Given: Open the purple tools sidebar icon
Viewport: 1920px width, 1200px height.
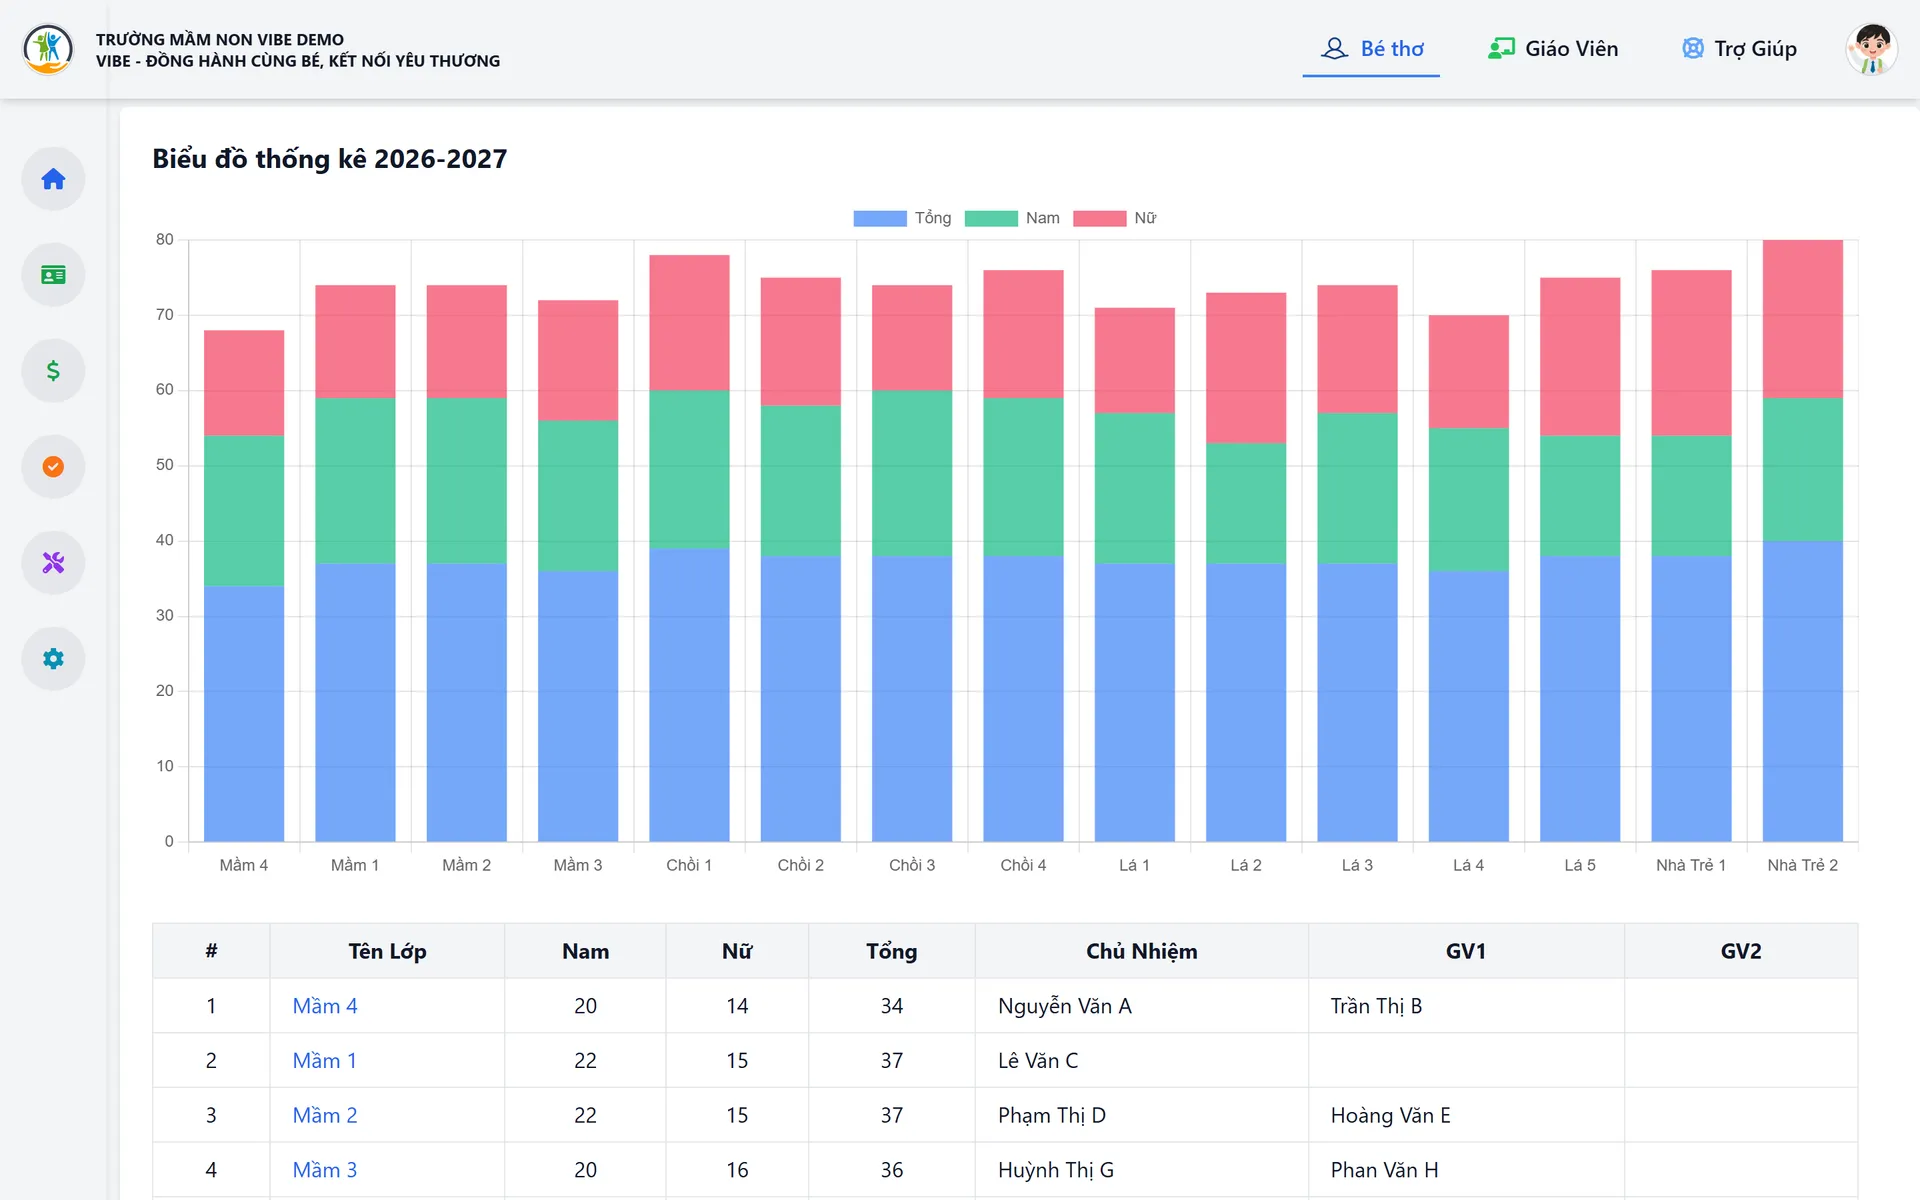Looking at the screenshot, I should pyautogui.click(x=53, y=563).
